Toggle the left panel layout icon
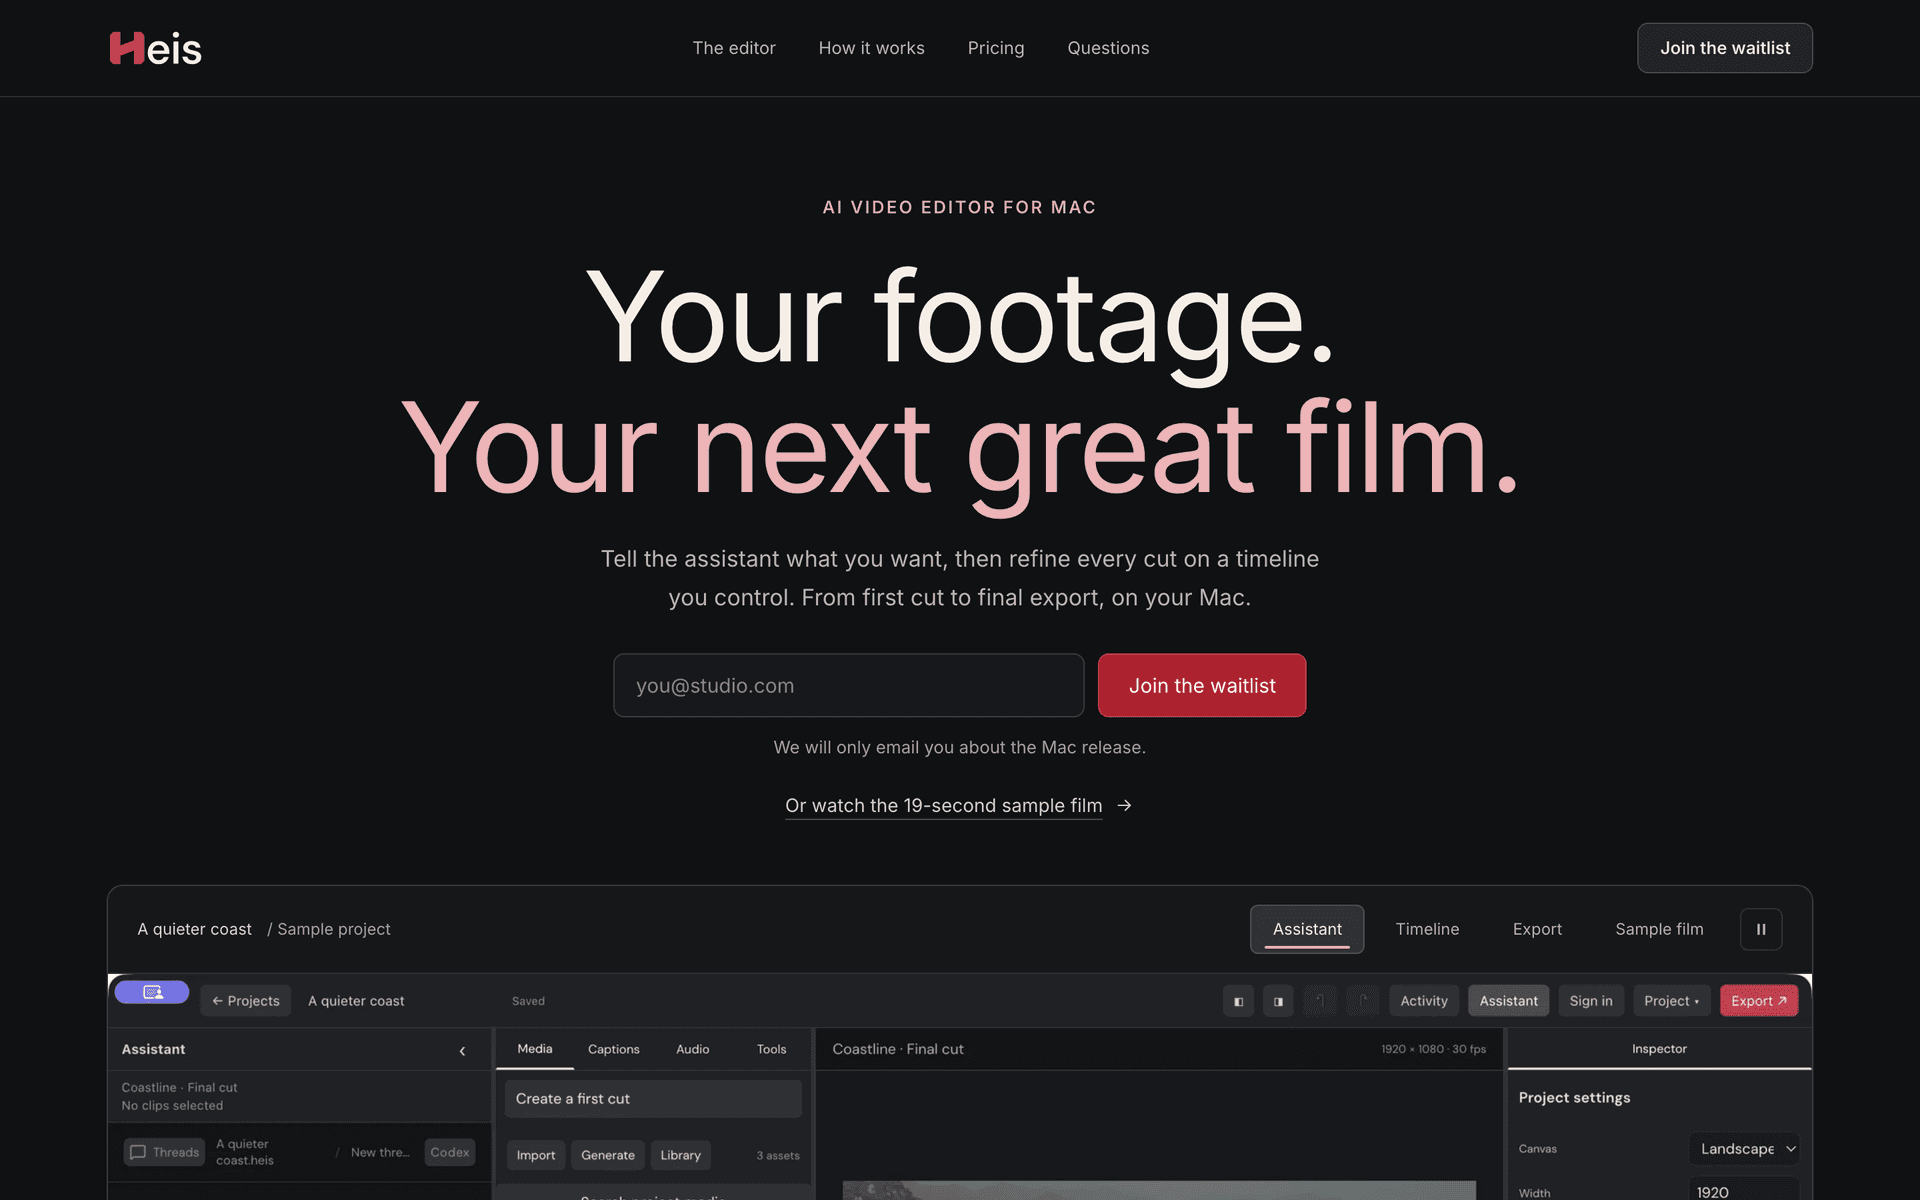 coord(1238,1001)
